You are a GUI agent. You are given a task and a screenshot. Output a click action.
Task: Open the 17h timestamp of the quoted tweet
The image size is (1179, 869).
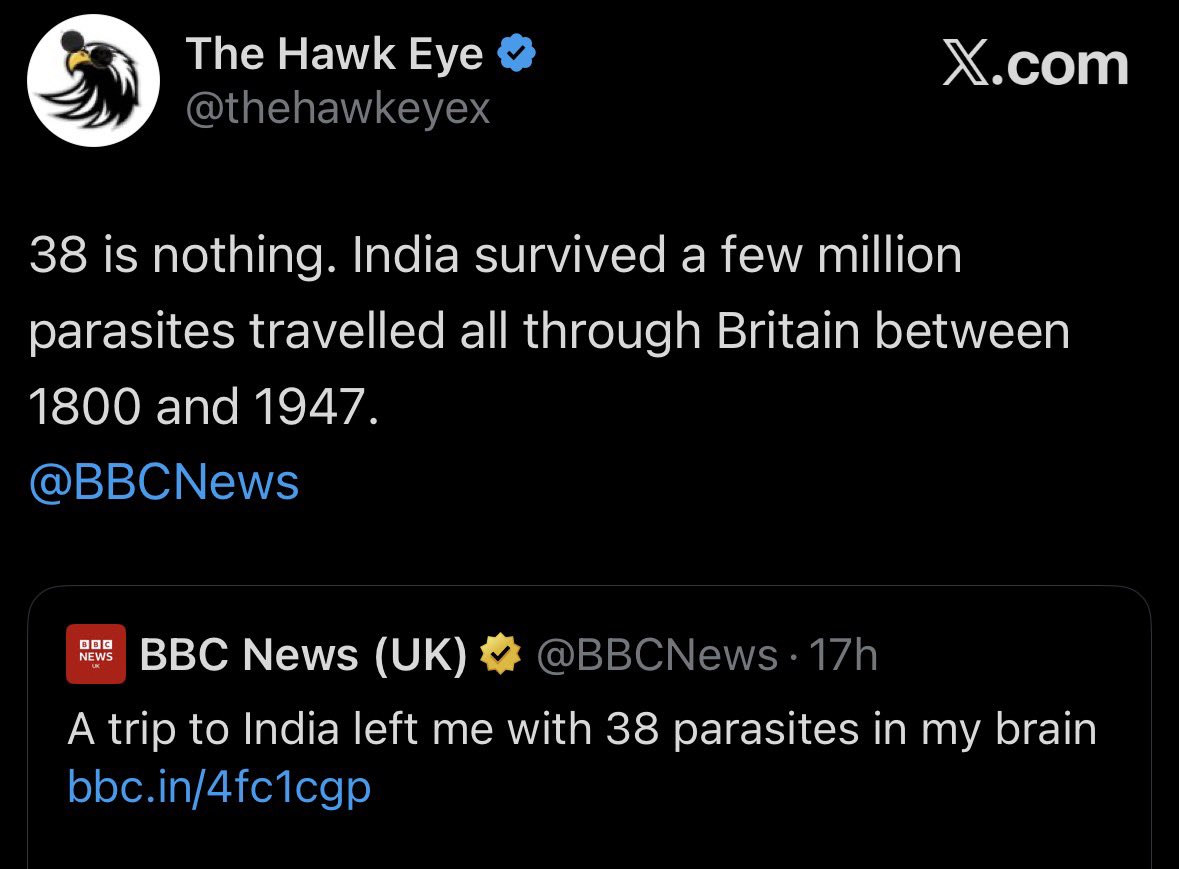pyautogui.click(x=843, y=654)
